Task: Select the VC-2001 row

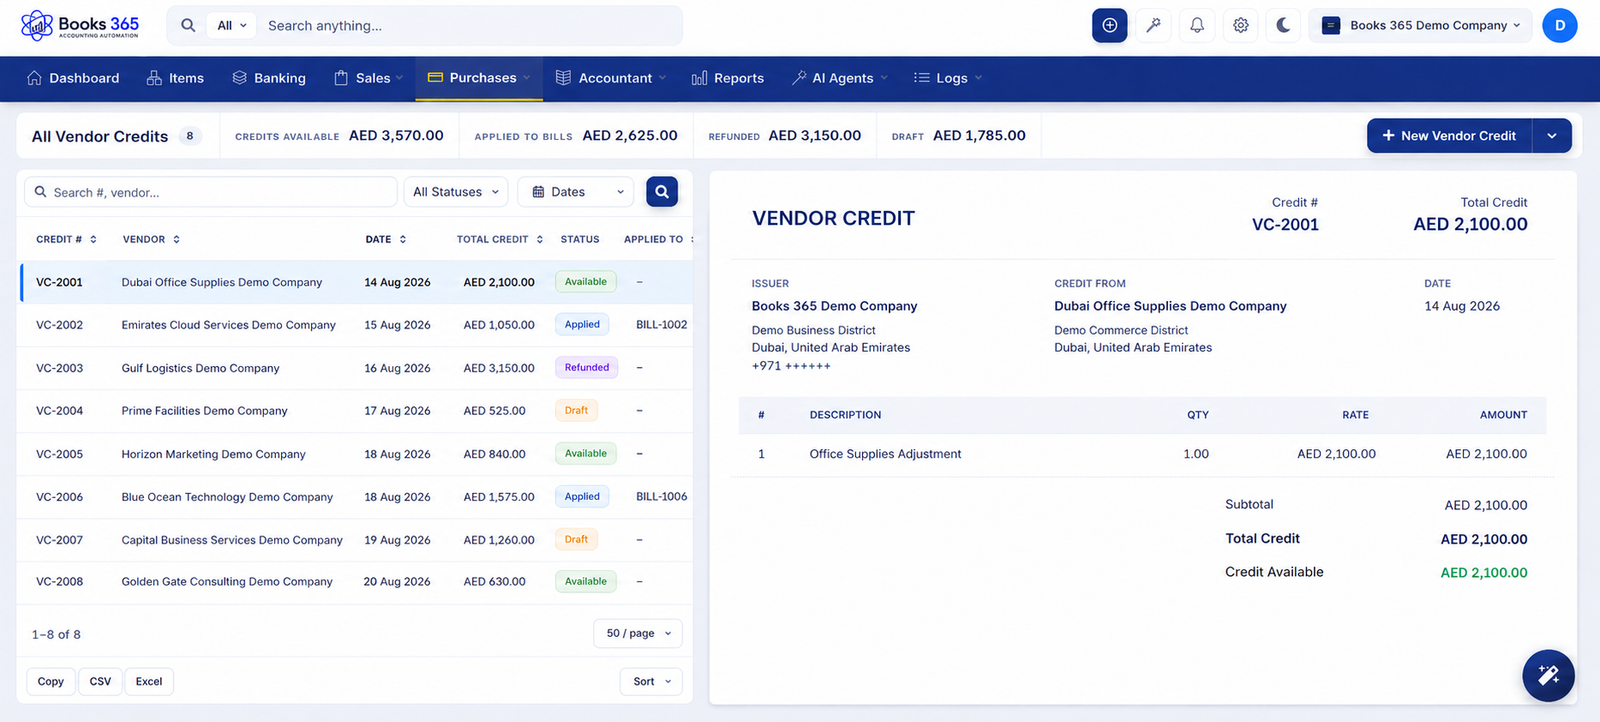Action: [356, 282]
